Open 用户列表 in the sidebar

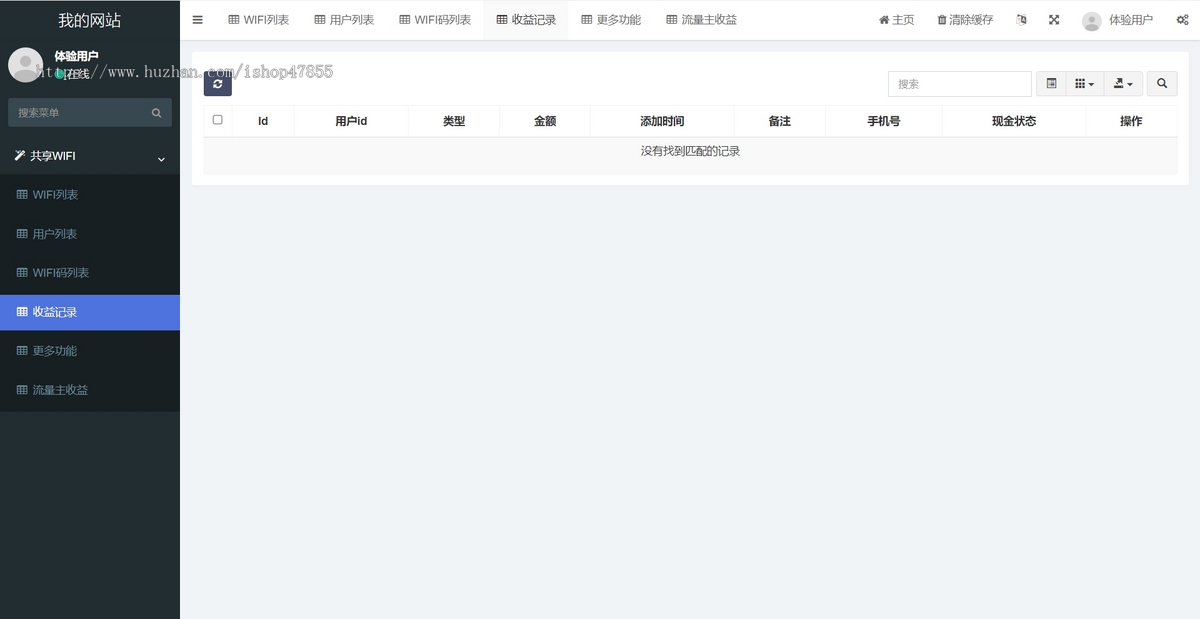point(90,234)
